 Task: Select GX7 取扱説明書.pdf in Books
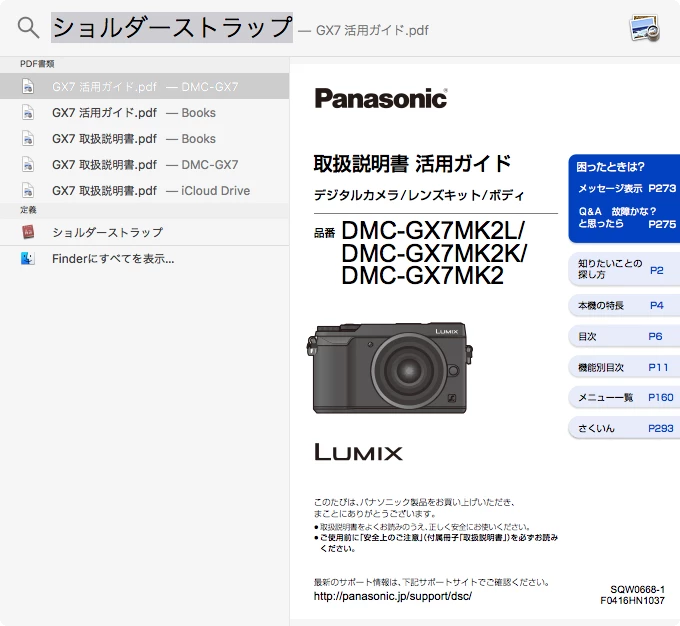pyautogui.click(x=144, y=139)
